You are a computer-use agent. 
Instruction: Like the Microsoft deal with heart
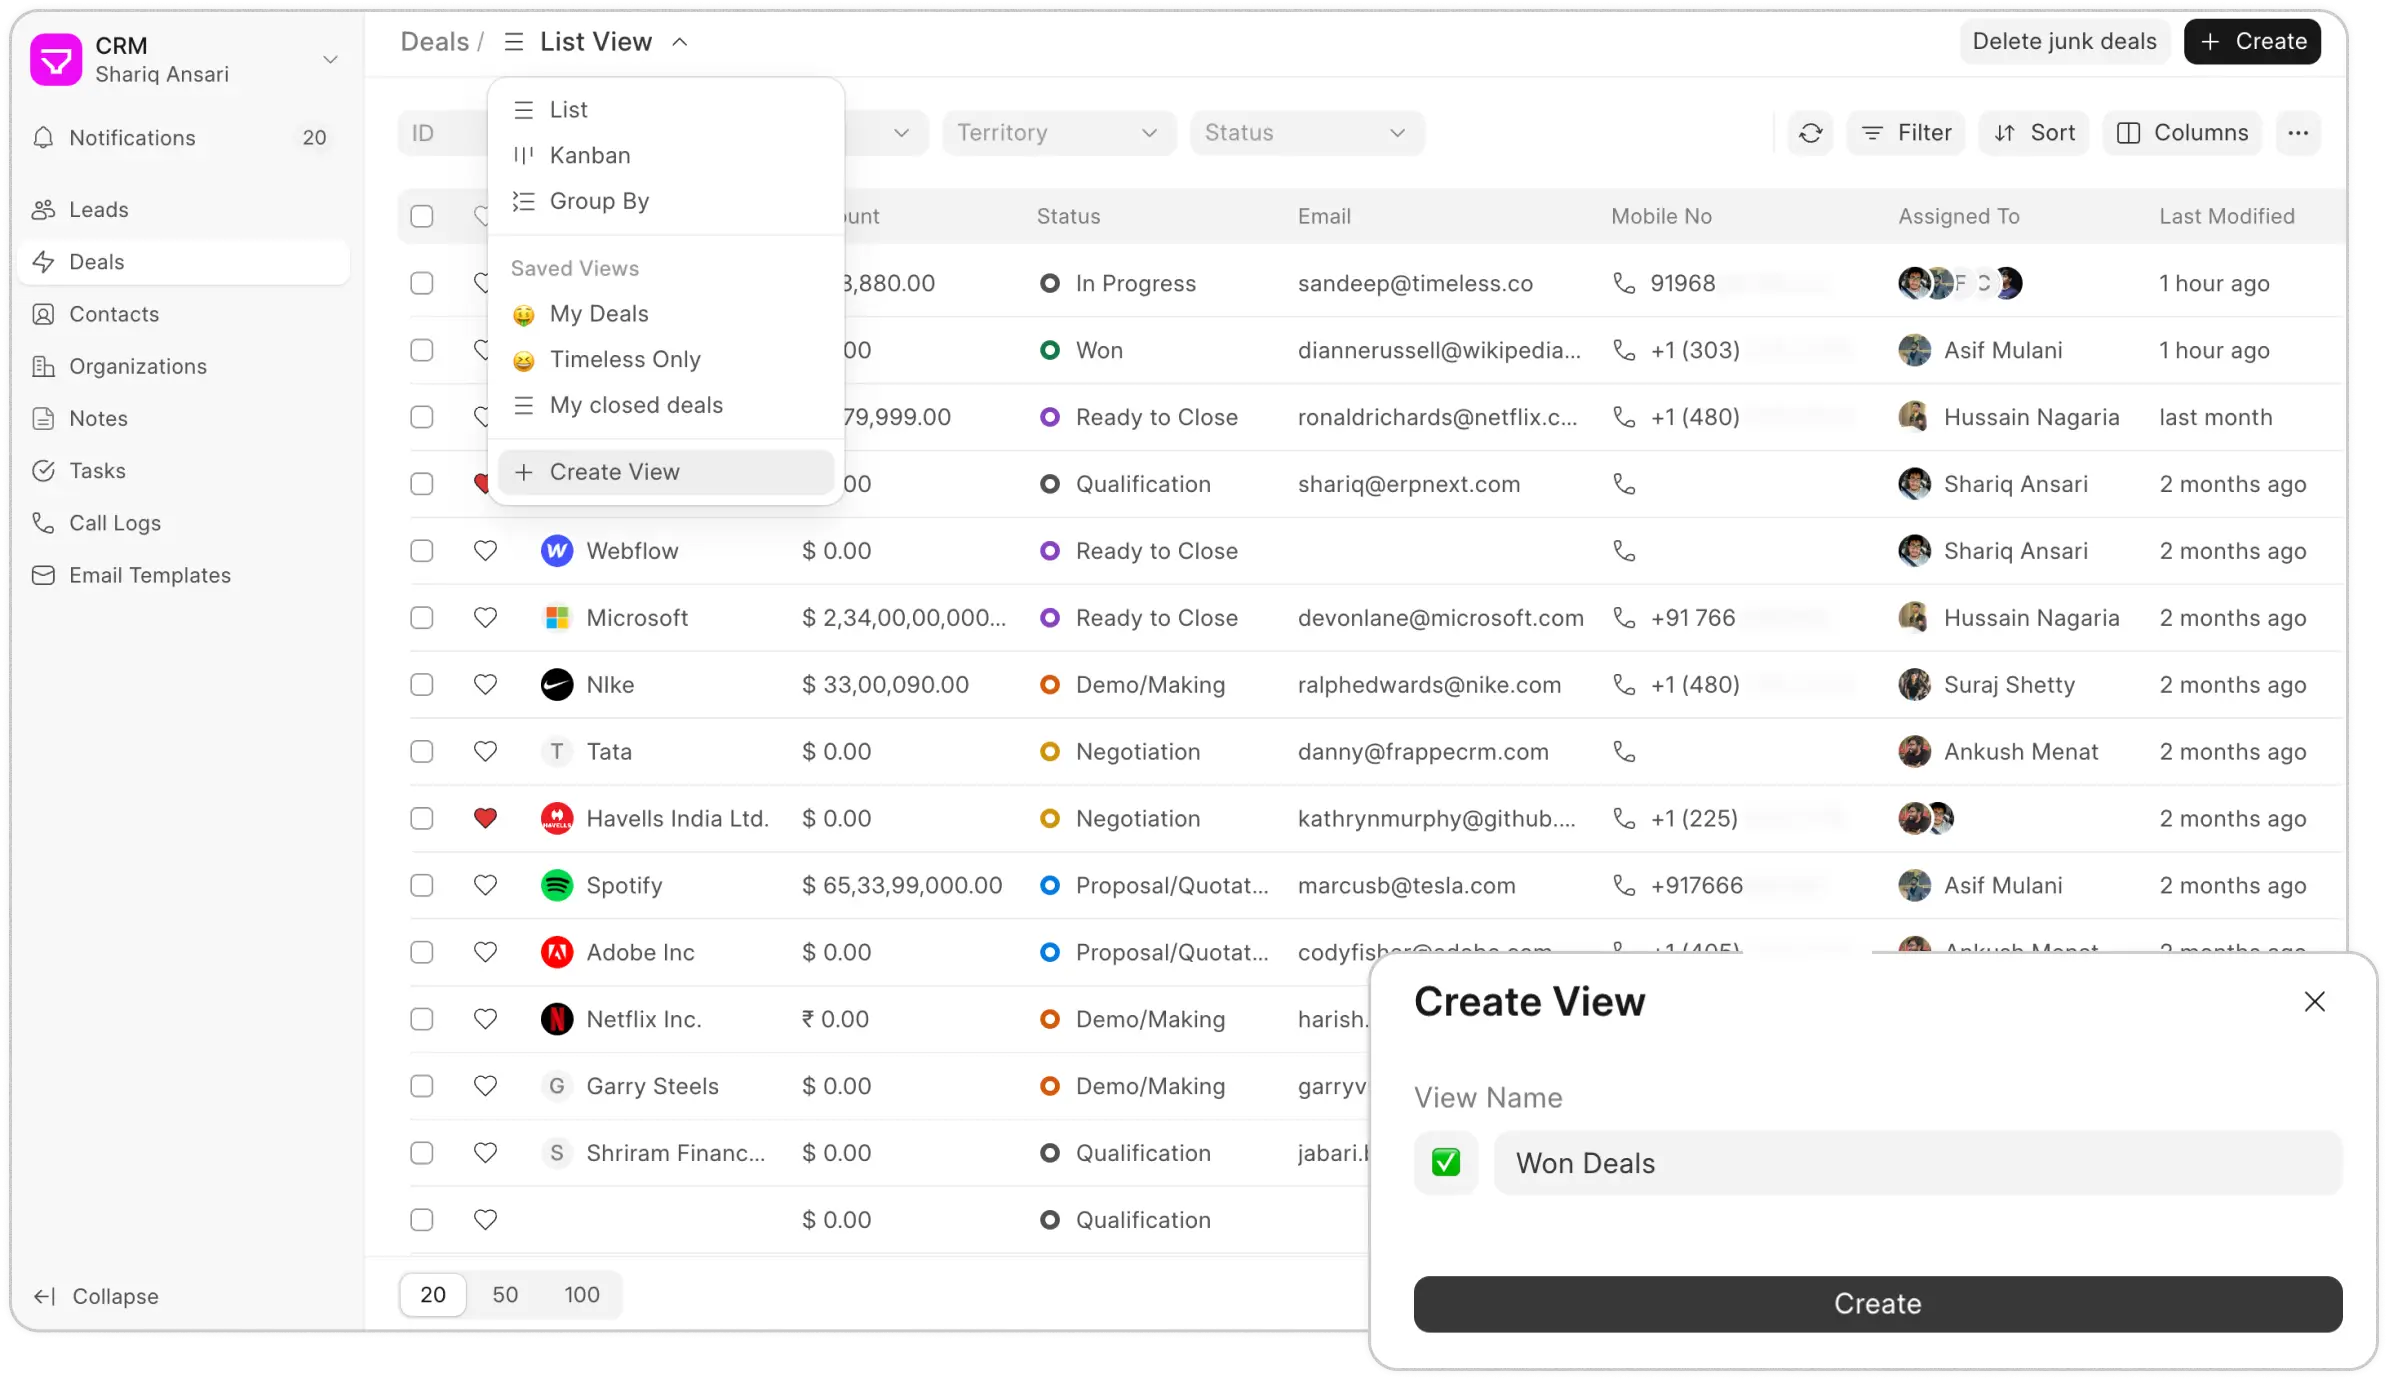pos(485,618)
